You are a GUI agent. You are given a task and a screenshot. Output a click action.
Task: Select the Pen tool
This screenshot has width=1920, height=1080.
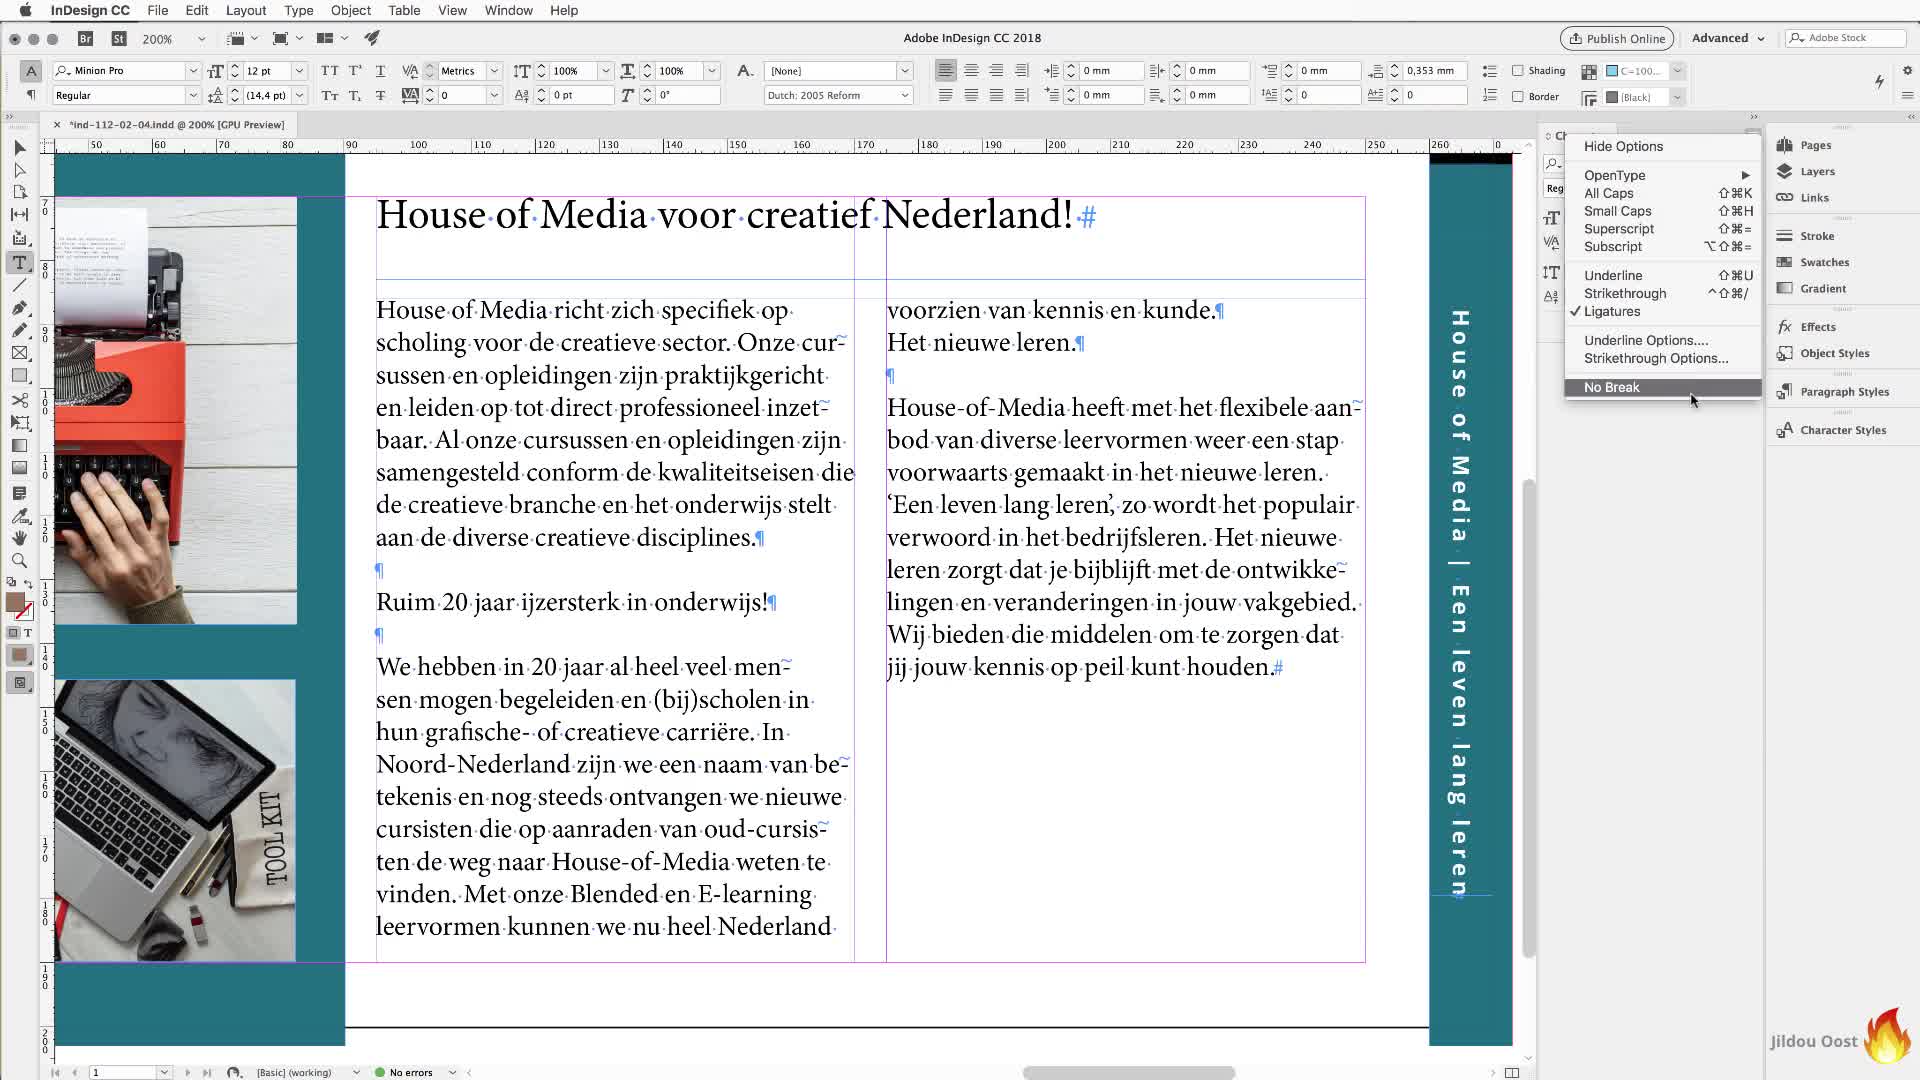(x=19, y=308)
